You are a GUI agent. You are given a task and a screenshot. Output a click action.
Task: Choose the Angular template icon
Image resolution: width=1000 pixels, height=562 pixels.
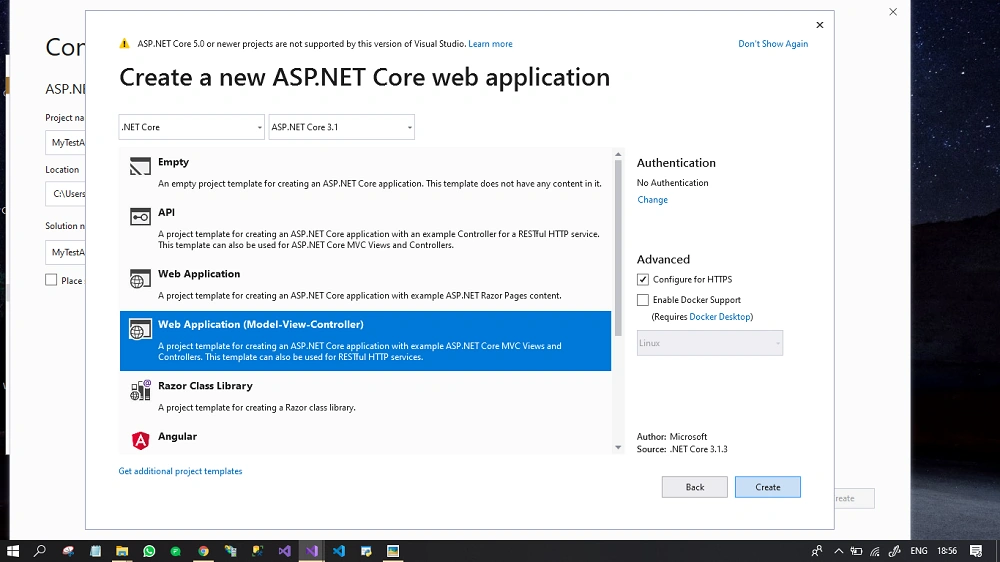tap(140, 440)
